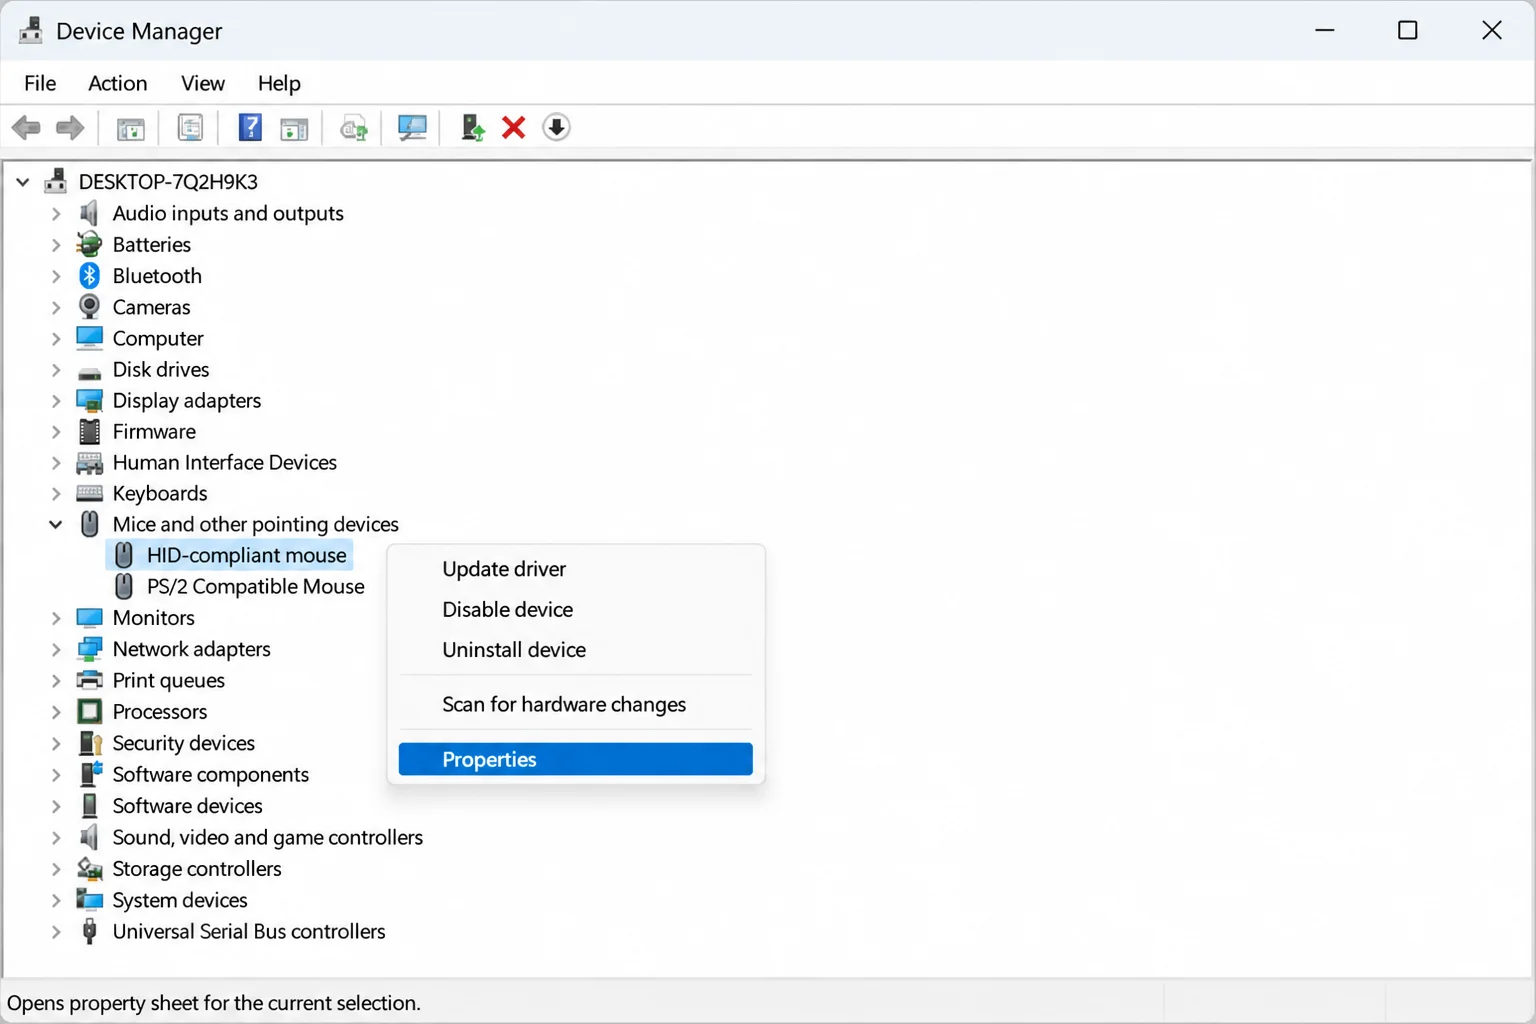Minimize the Device Manager window

click(1325, 30)
